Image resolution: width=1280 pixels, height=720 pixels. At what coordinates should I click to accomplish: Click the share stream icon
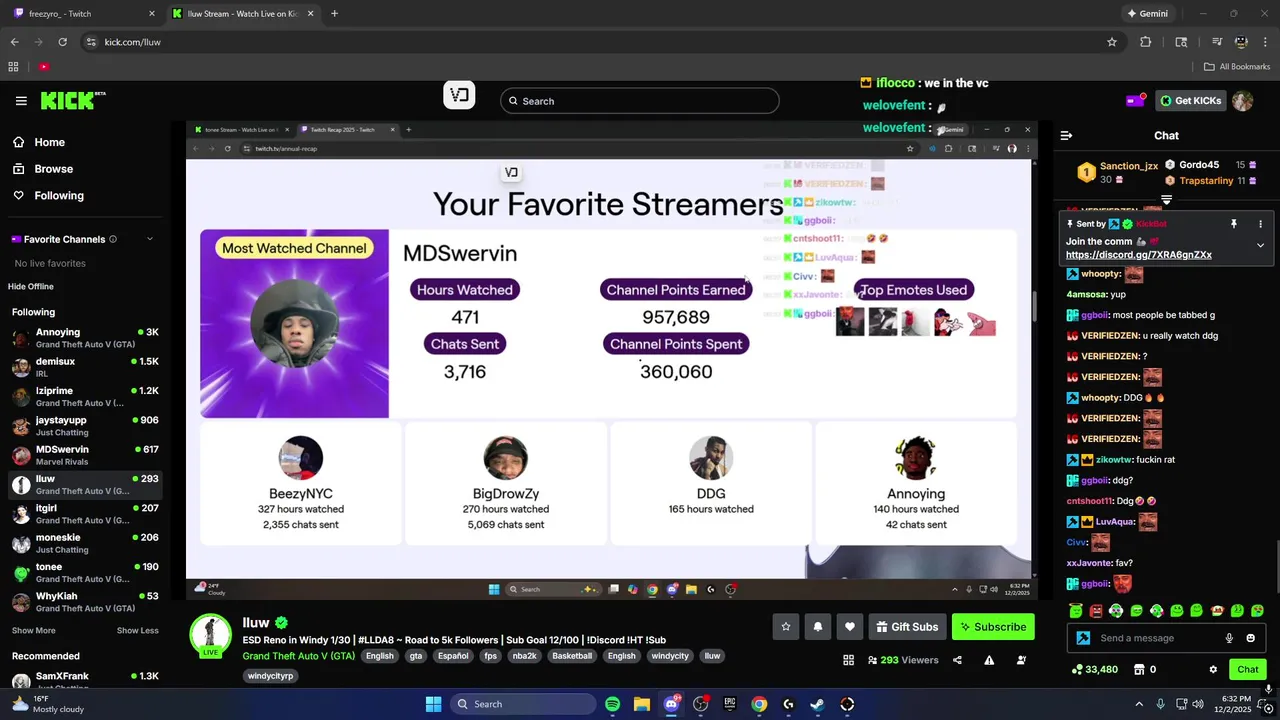click(x=957, y=660)
